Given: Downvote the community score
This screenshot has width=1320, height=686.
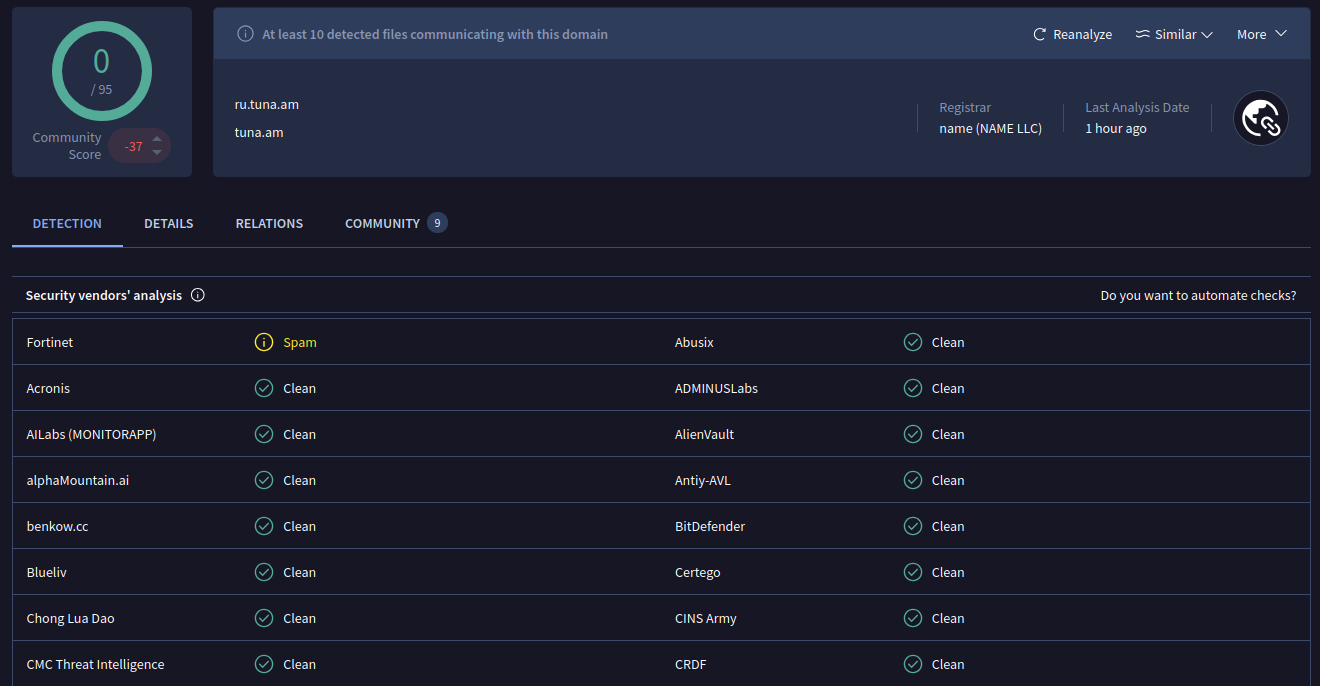Looking at the screenshot, I should pos(157,153).
